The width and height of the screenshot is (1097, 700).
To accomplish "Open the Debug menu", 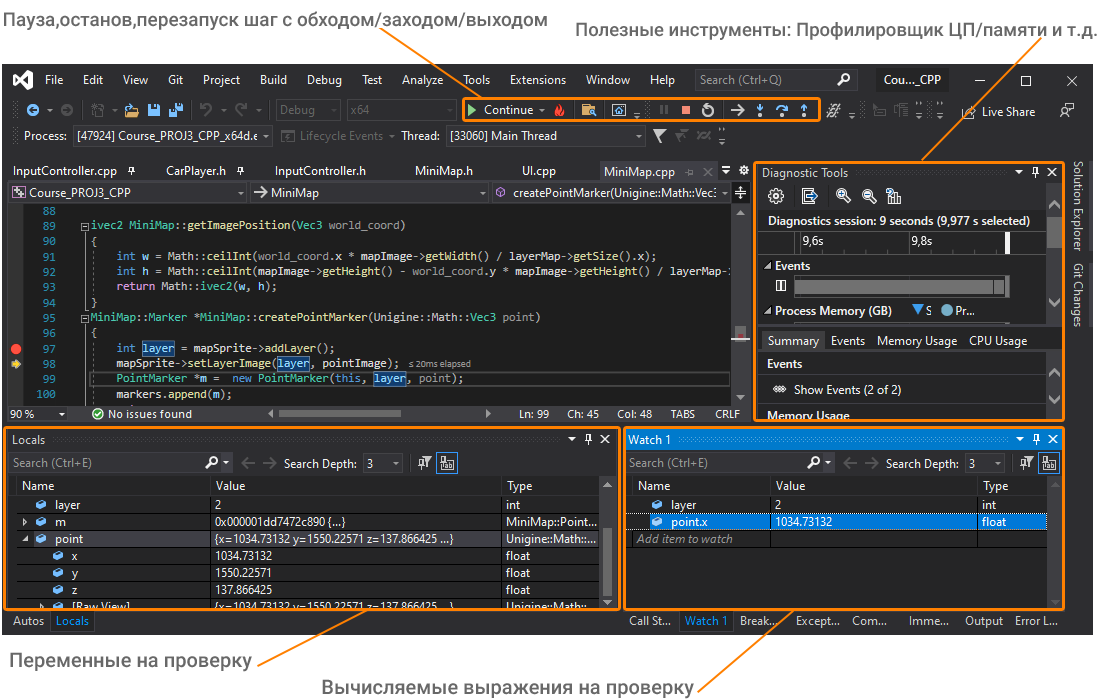I will coord(324,80).
